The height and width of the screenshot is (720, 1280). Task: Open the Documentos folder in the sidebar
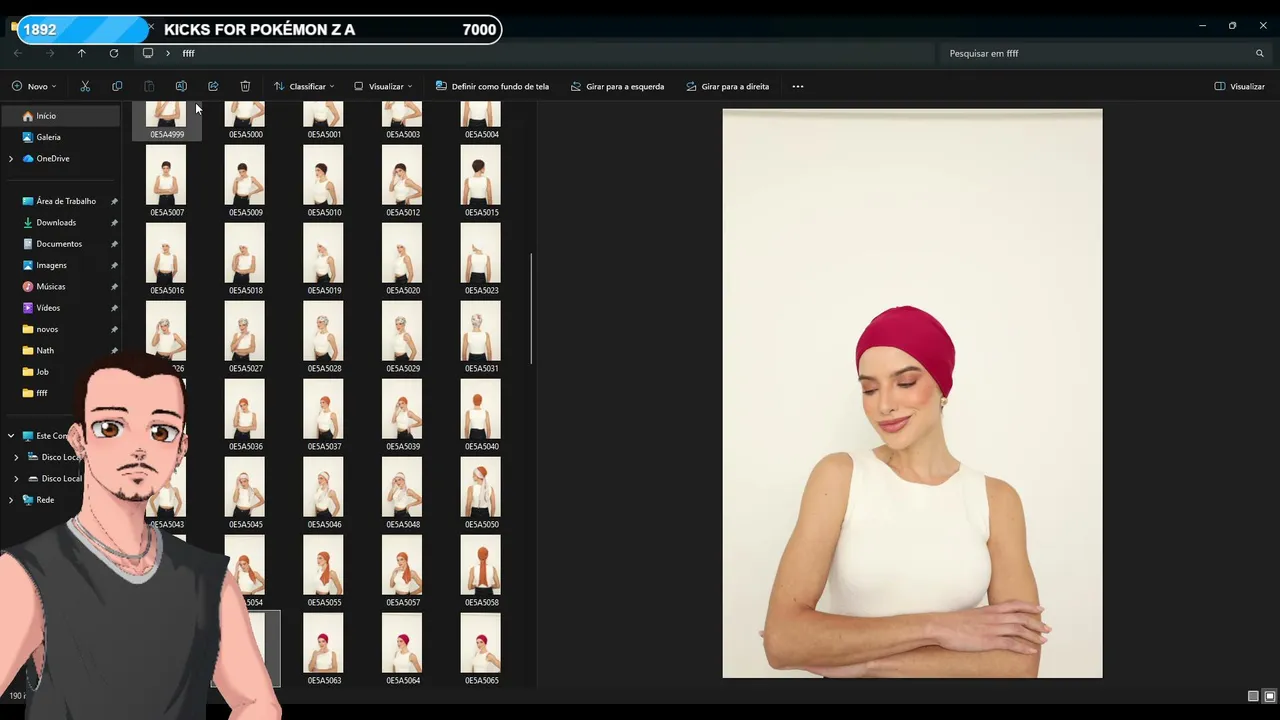point(60,244)
